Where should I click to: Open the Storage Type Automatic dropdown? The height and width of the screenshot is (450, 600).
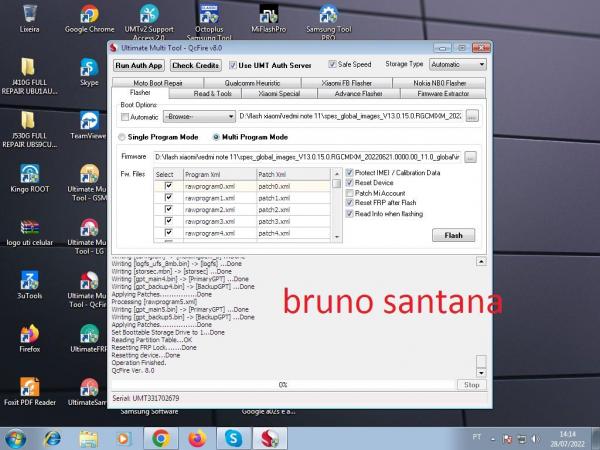[458, 64]
